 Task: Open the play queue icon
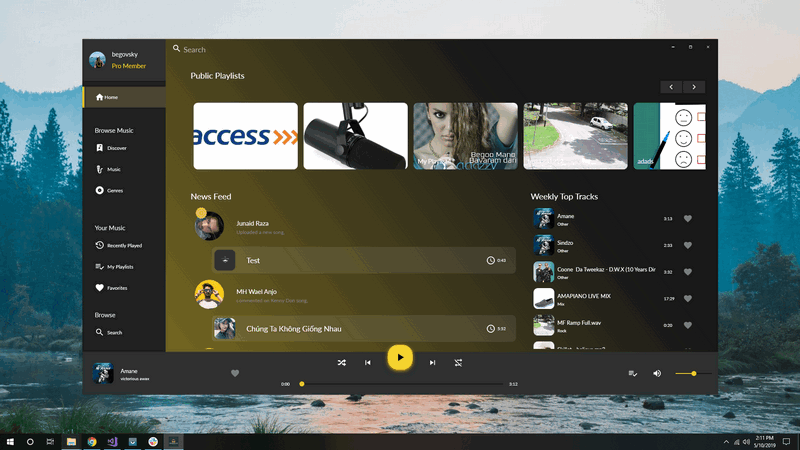click(x=633, y=373)
